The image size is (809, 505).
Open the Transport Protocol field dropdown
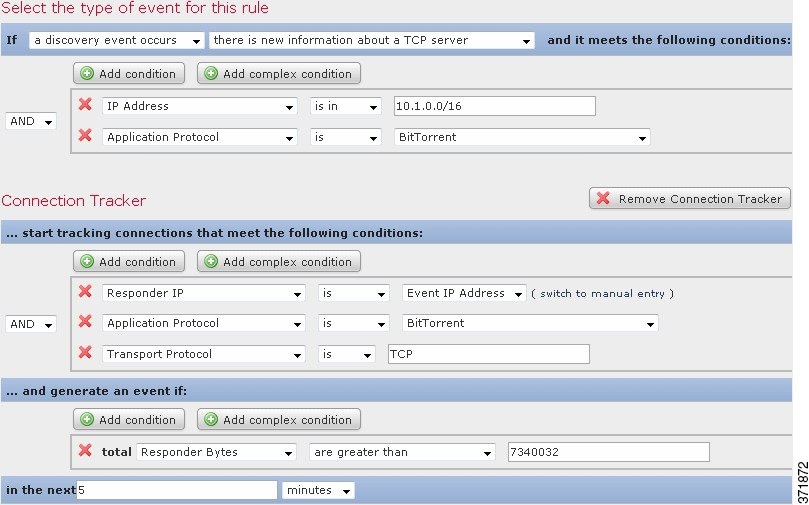point(204,354)
